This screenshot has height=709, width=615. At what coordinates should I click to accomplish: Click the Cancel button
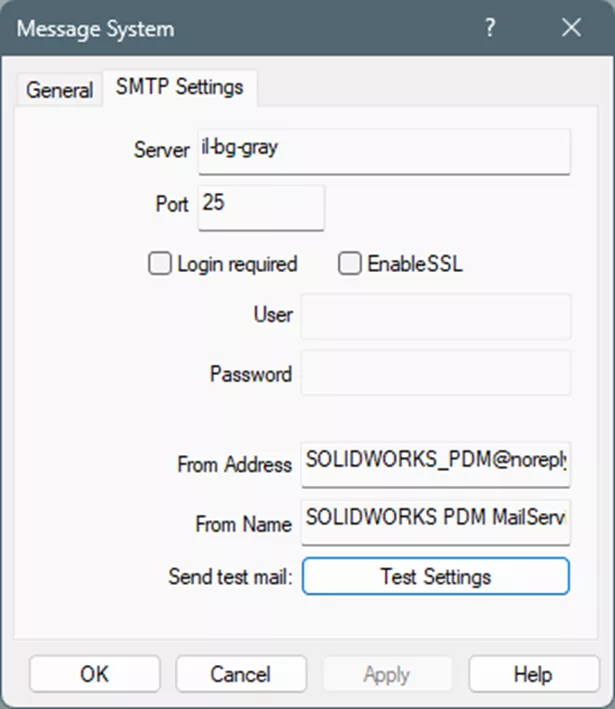click(241, 674)
